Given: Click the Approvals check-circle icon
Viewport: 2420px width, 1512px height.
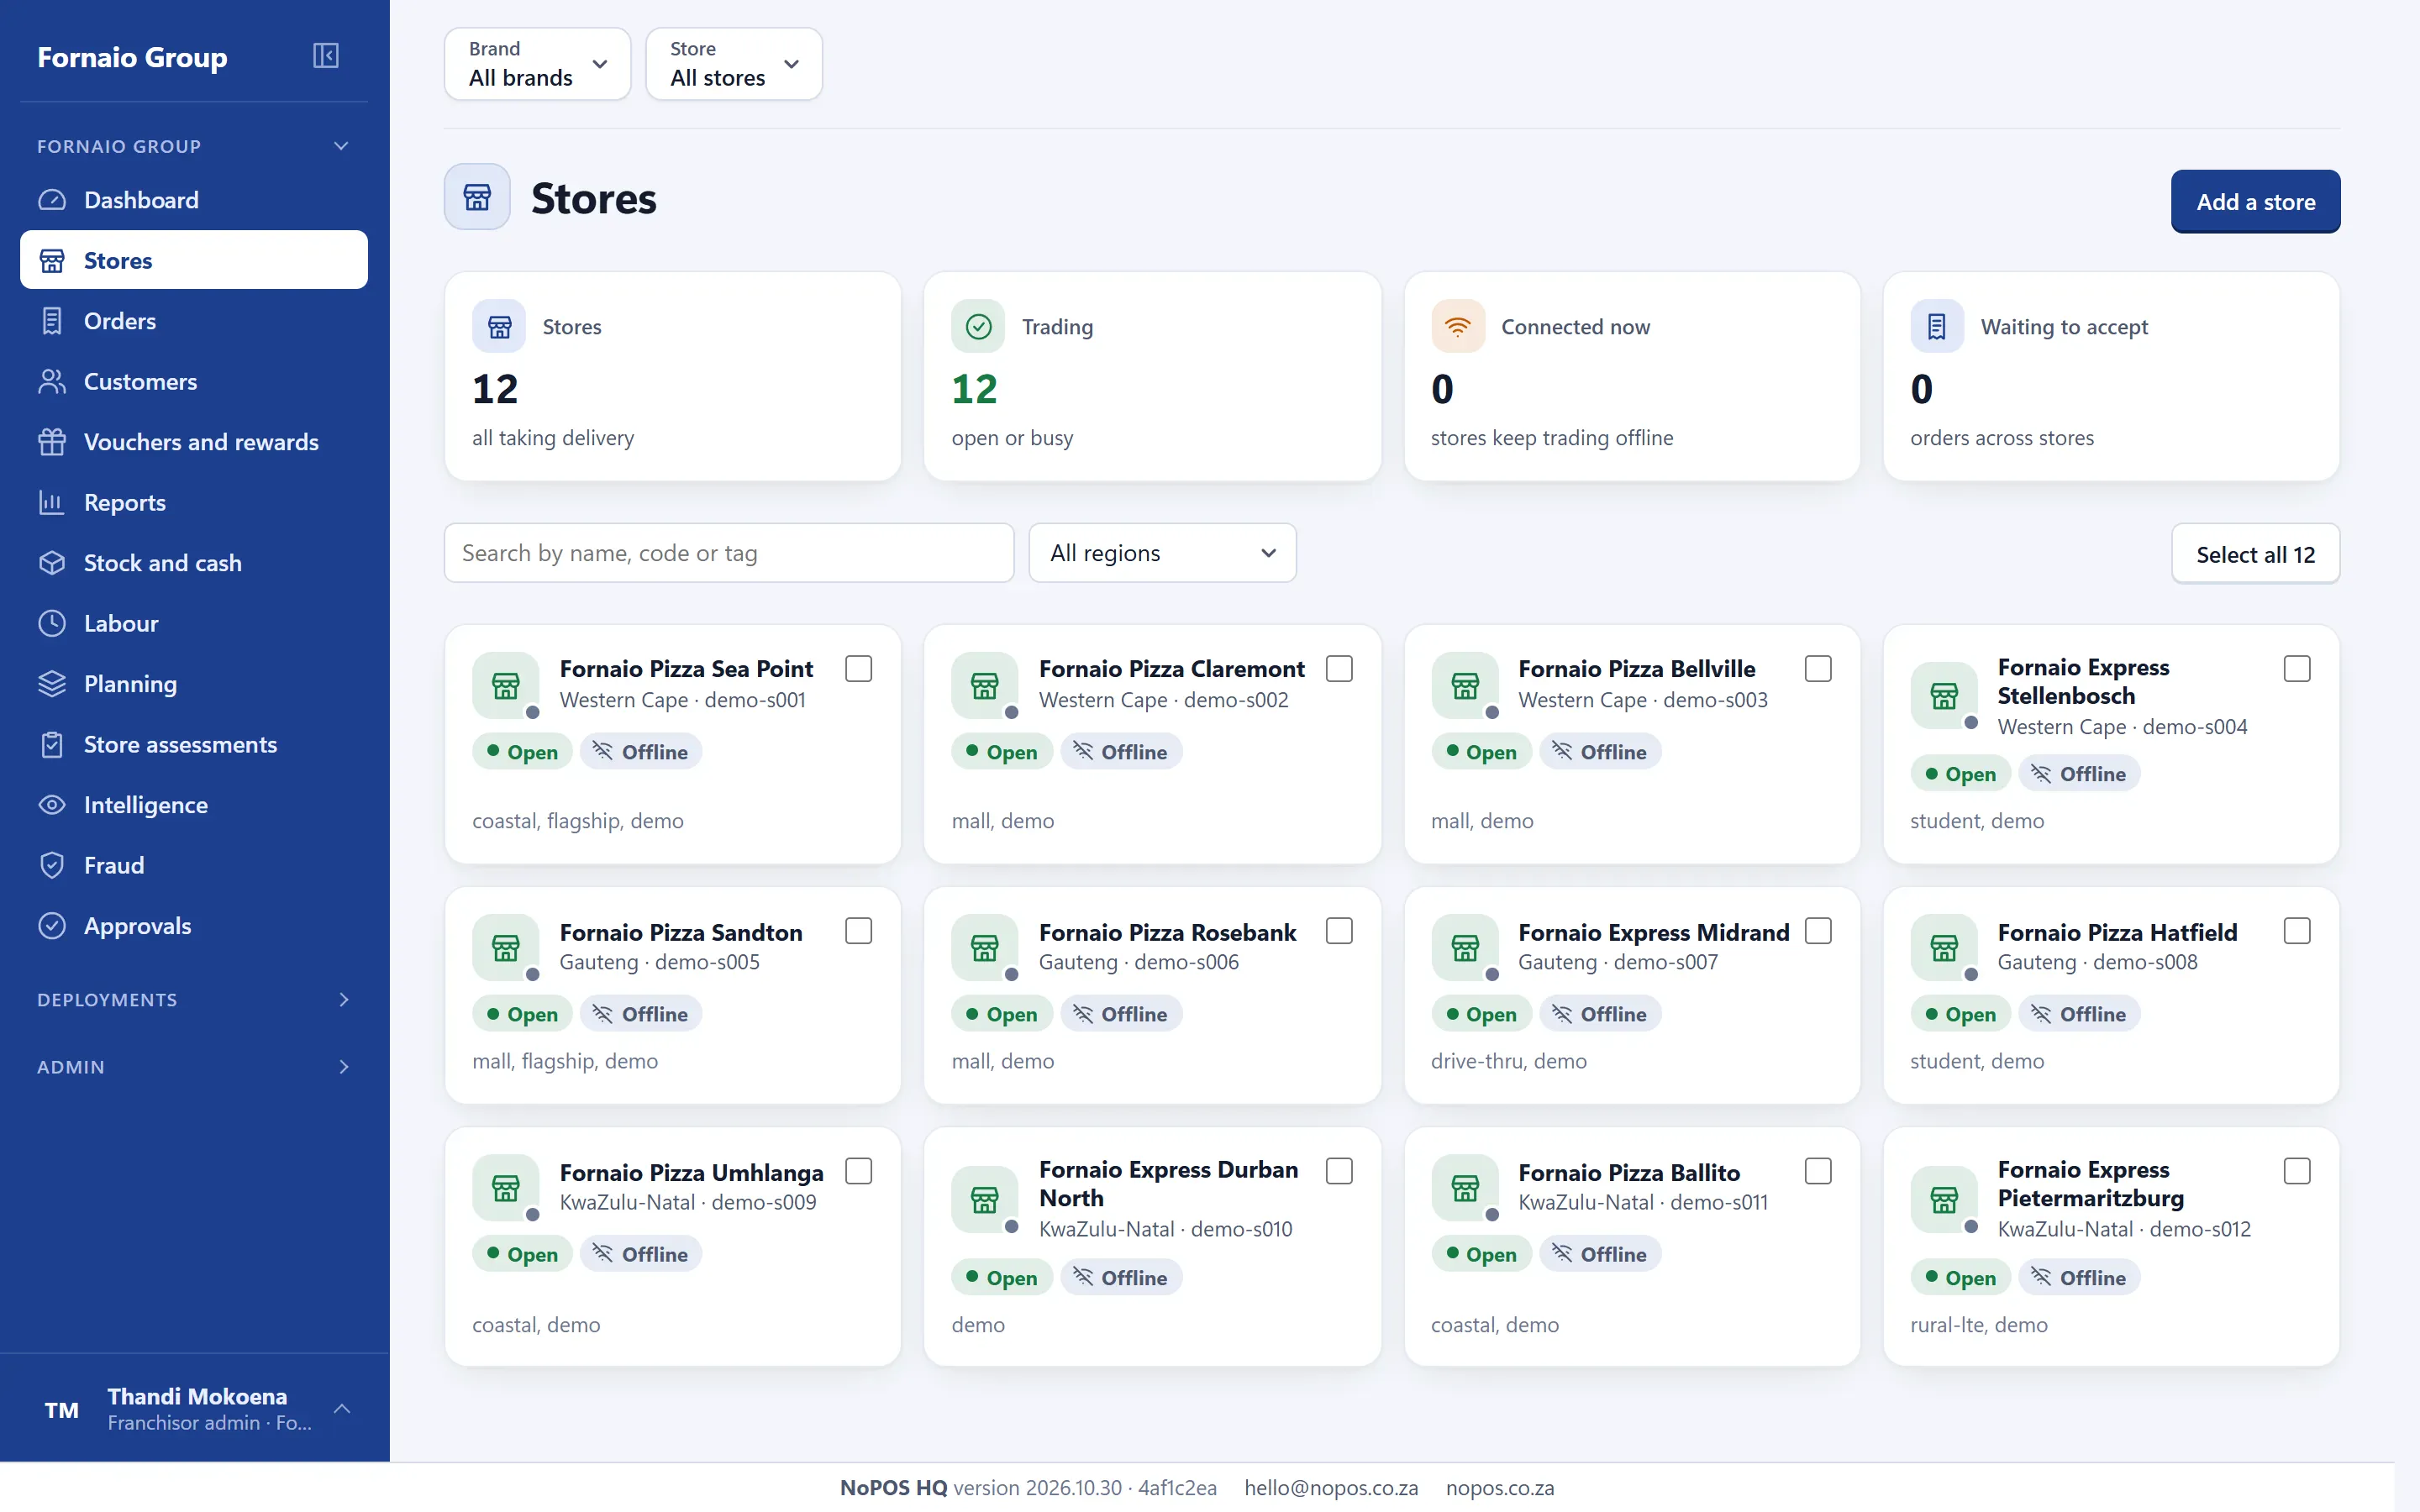Looking at the screenshot, I should click(x=52, y=926).
